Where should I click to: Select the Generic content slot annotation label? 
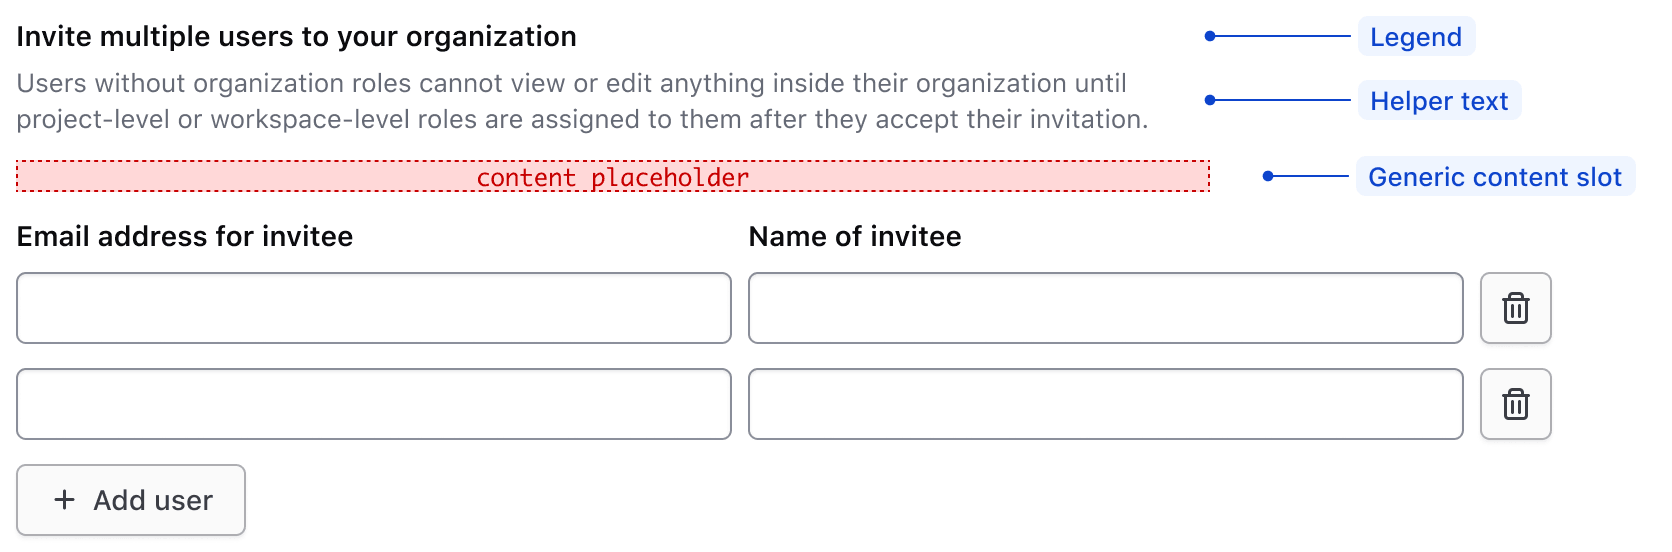click(x=1494, y=177)
